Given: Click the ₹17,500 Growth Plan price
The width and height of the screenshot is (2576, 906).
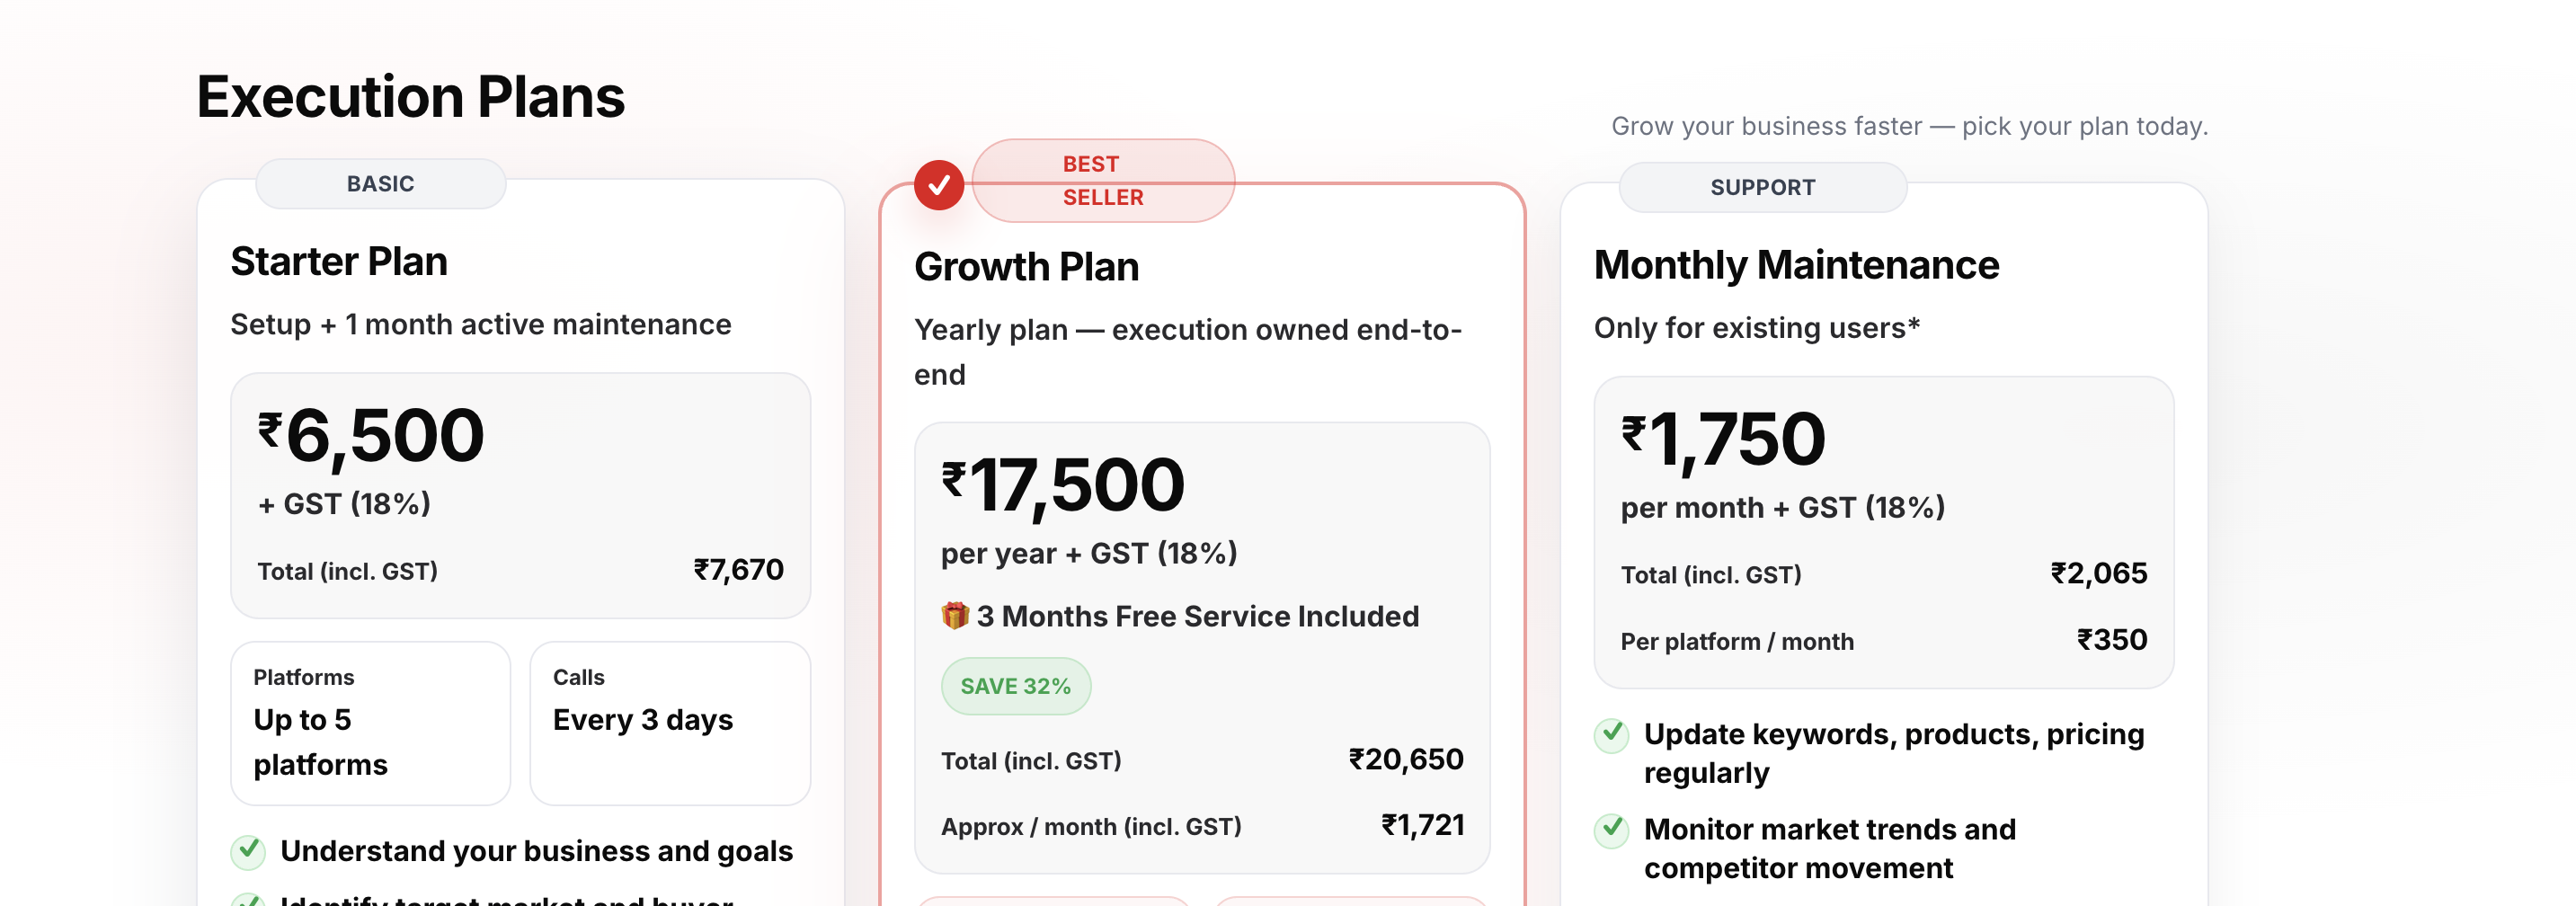Looking at the screenshot, I should (1062, 485).
